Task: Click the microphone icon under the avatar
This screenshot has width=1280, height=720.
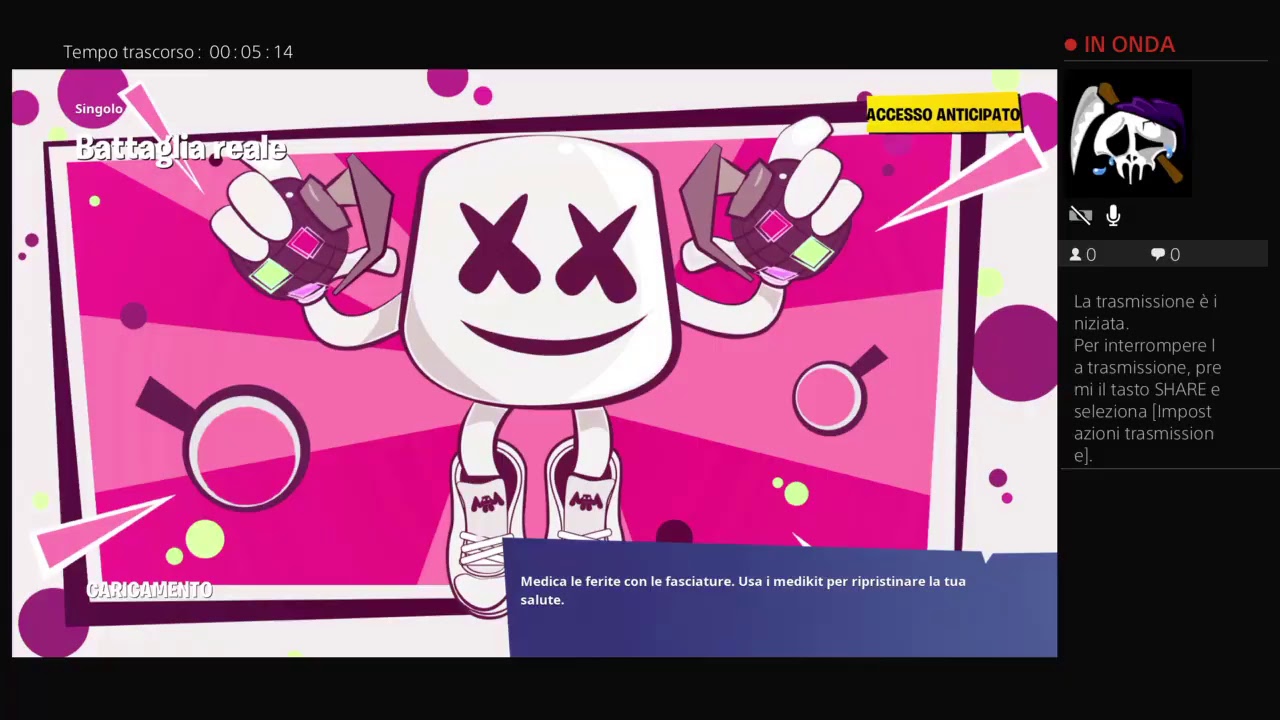Action: coord(1113,216)
